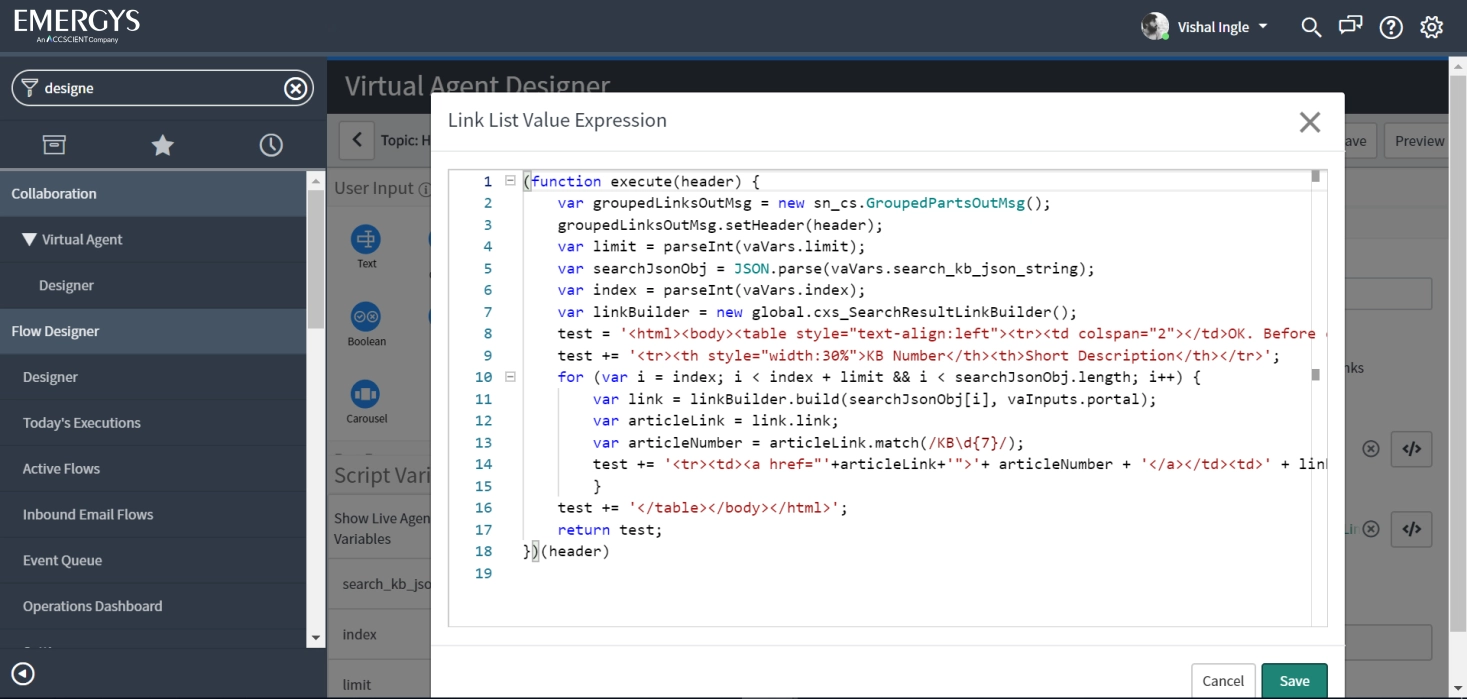Screen dimensions: 1467x699
Task: Click code line 17 return test
Action: click(x=610, y=530)
